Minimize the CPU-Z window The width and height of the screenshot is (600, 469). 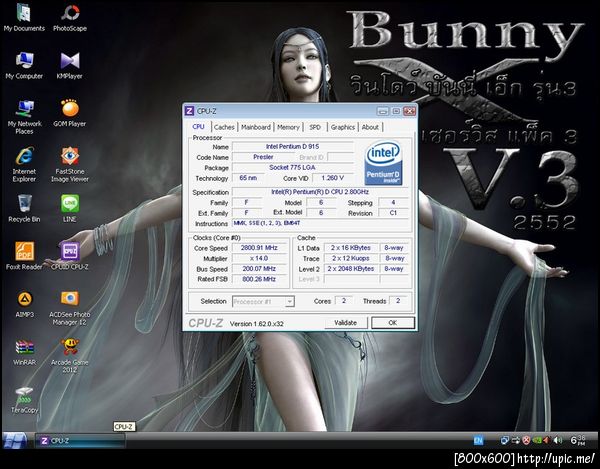(382, 111)
